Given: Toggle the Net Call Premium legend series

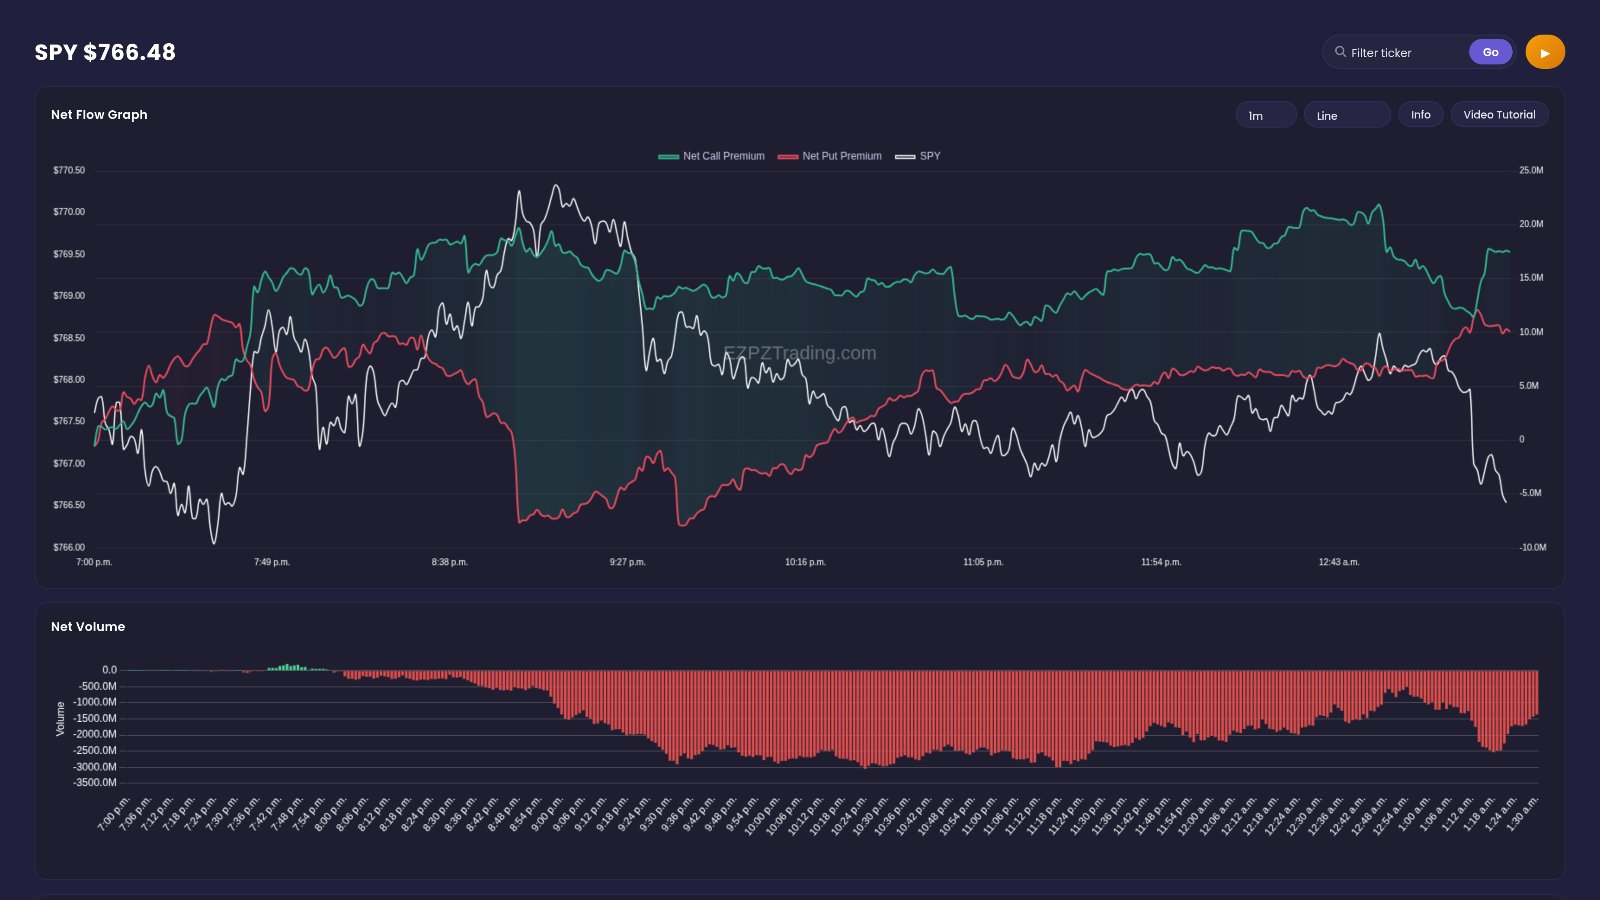Looking at the screenshot, I should pyautogui.click(x=711, y=156).
